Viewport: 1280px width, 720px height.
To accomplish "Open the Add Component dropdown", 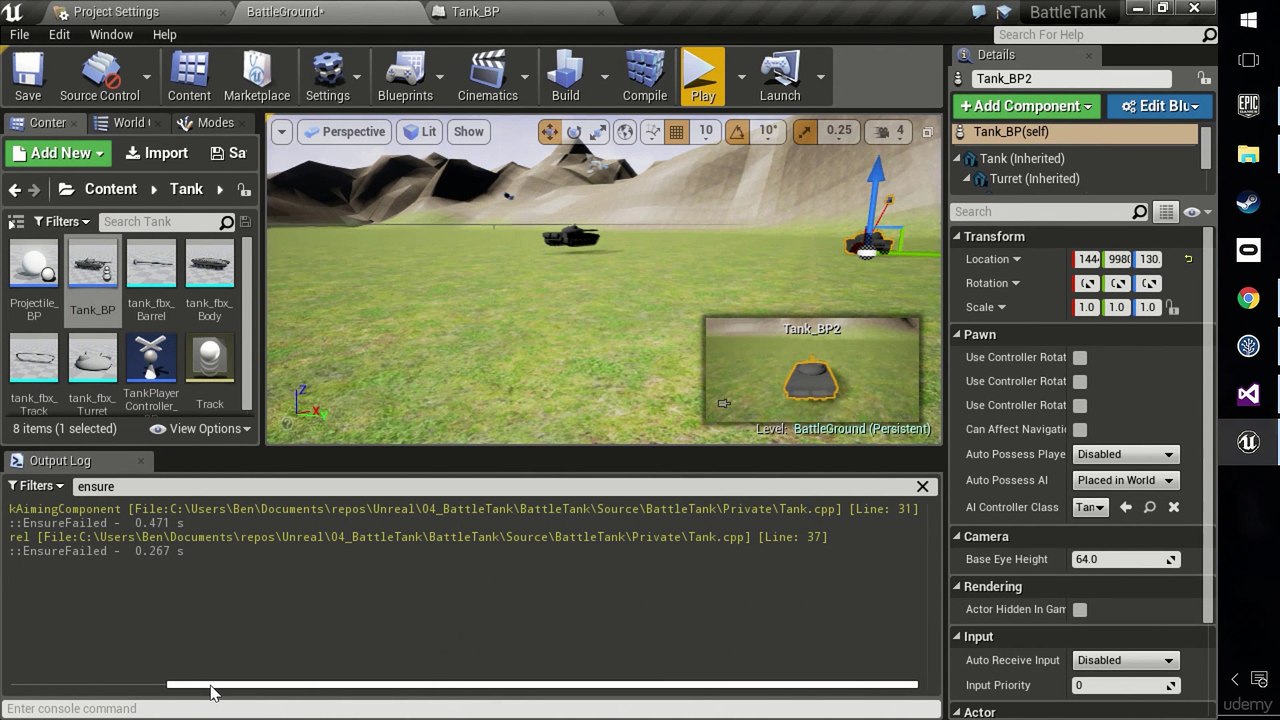I will [x=1026, y=106].
